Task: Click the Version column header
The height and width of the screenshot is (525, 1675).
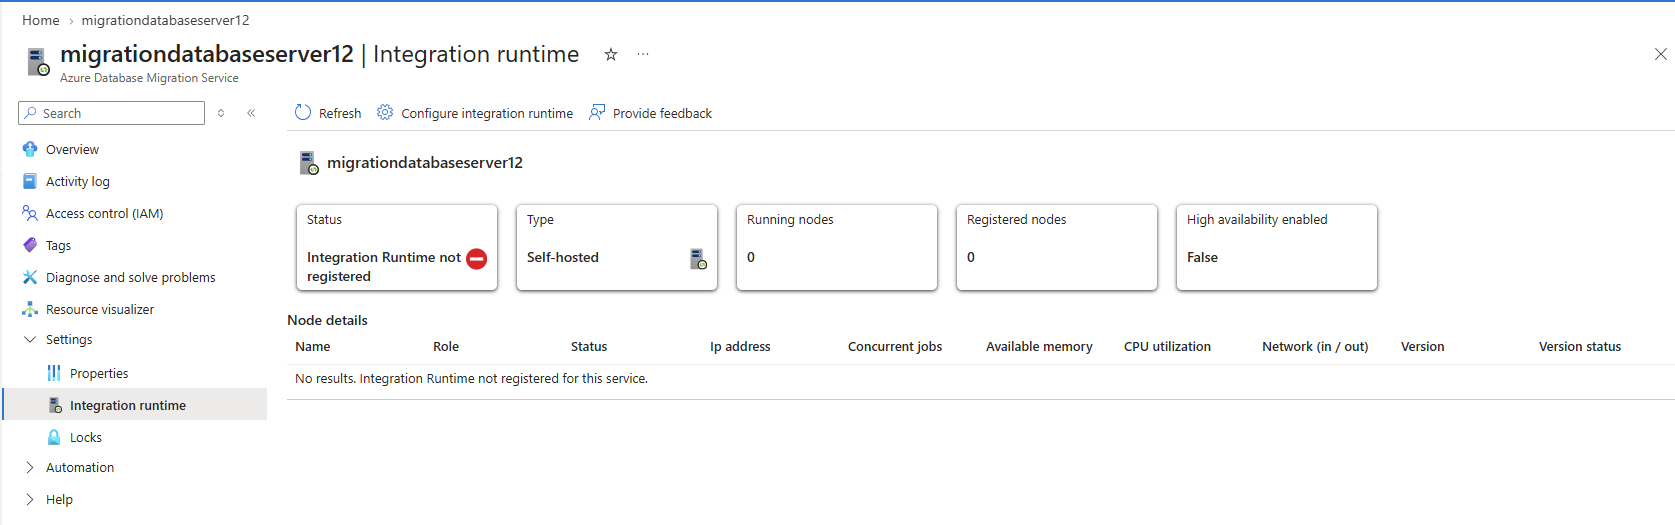Action: [x=1422, y=347]
